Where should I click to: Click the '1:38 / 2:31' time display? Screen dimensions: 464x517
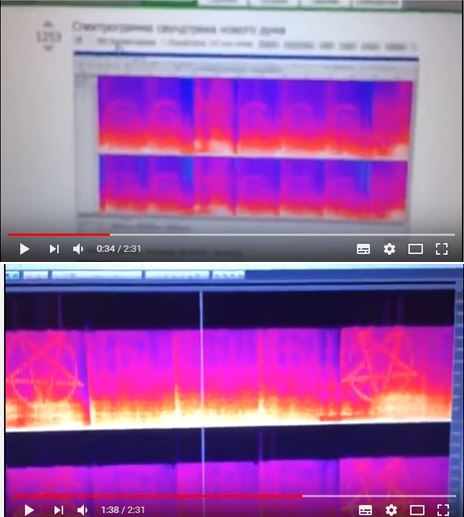point(123,510)
